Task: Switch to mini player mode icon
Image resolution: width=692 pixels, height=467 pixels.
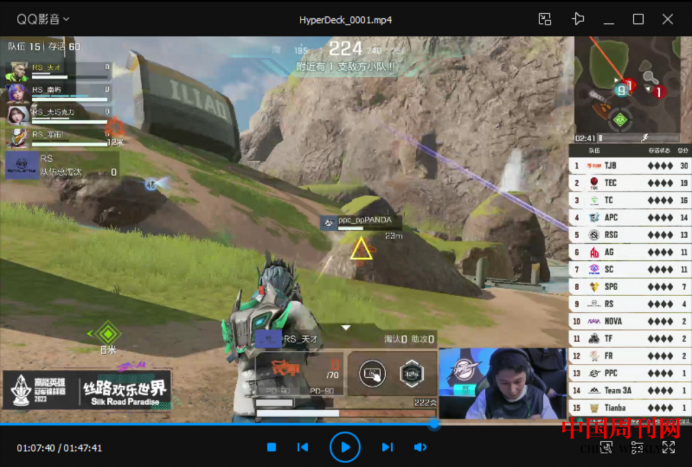Action: pyautogui.click(x=545, y=19)
